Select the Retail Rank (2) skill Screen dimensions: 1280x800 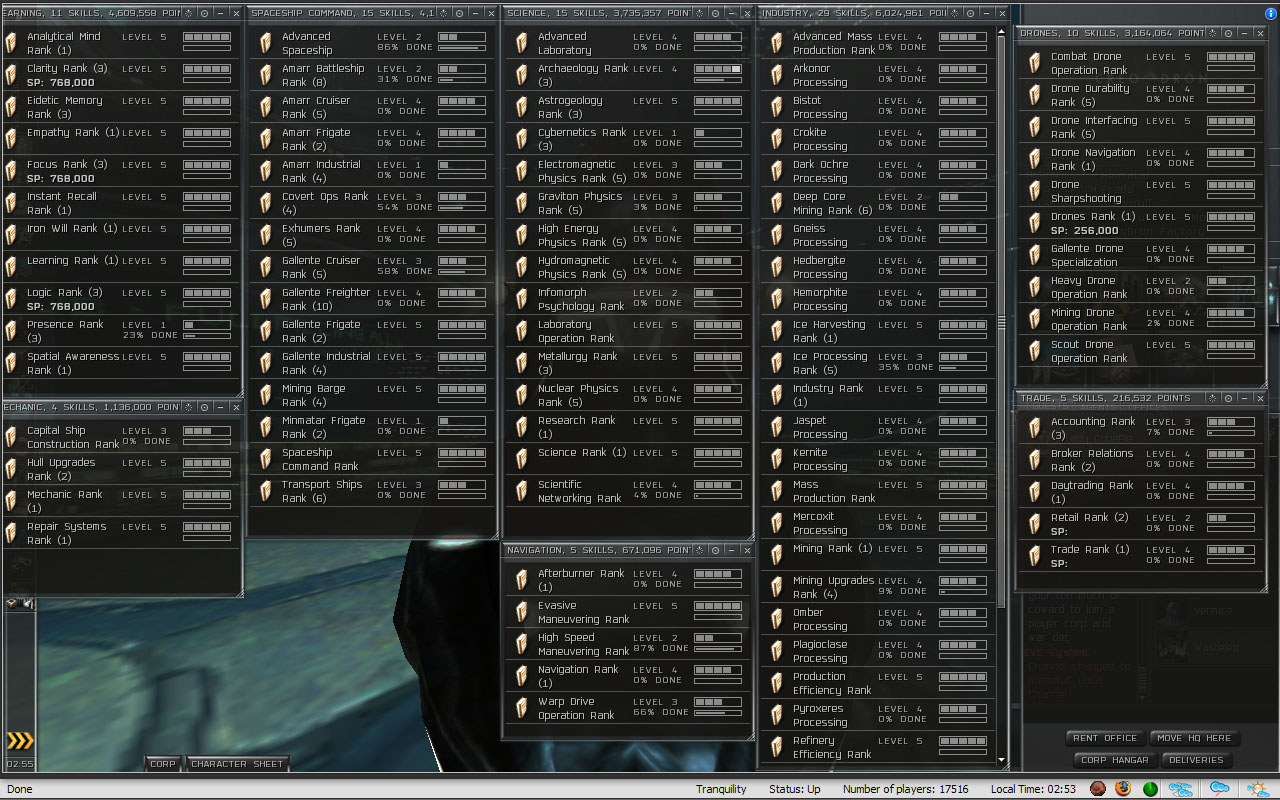[x=1141, y=524]
